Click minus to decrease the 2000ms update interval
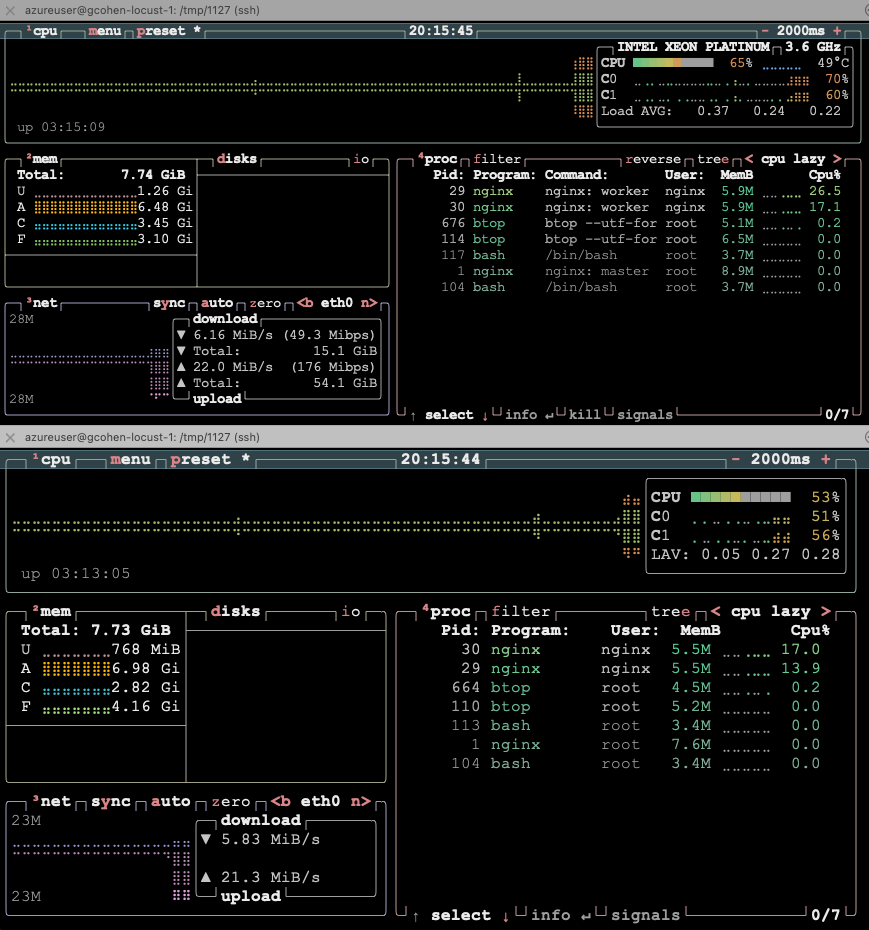This screenshot has width=869, height=930. click(765, 31)
